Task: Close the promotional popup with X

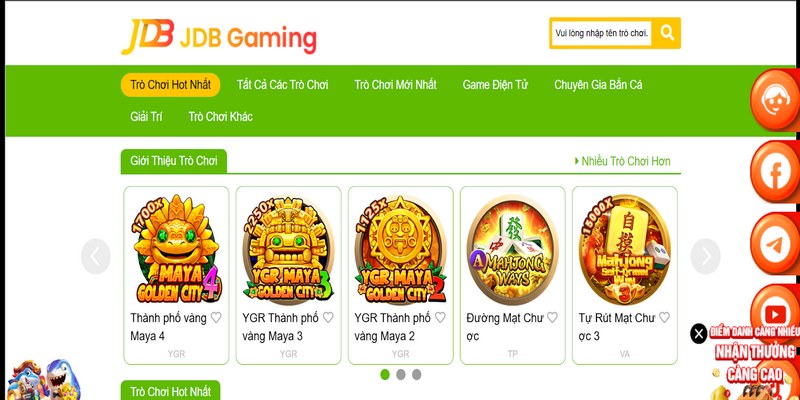Action: (x=698, y=334)
